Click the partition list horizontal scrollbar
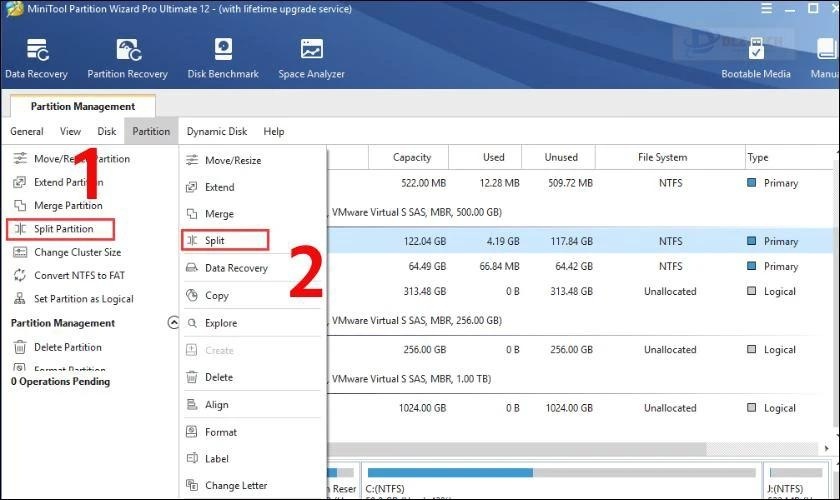This screenshot has height=500, width=840. click(516, 448)
